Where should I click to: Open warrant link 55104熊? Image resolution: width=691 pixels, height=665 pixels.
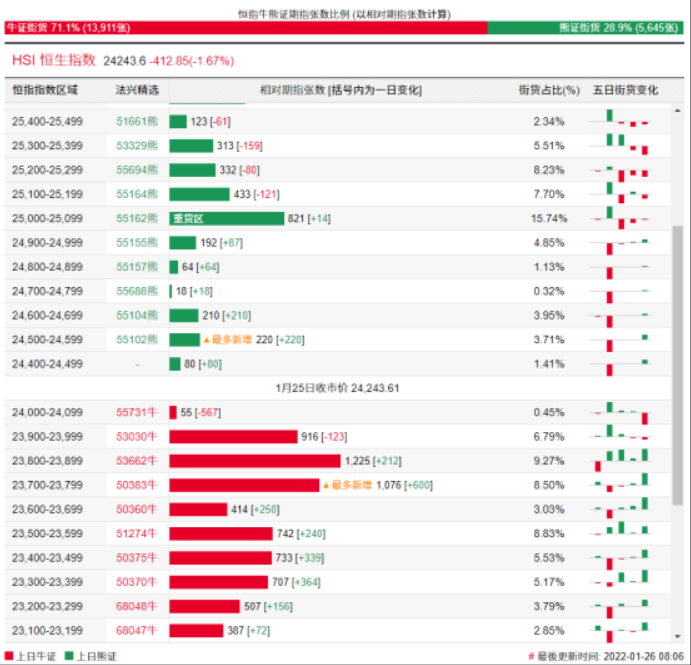coord(137,316)
